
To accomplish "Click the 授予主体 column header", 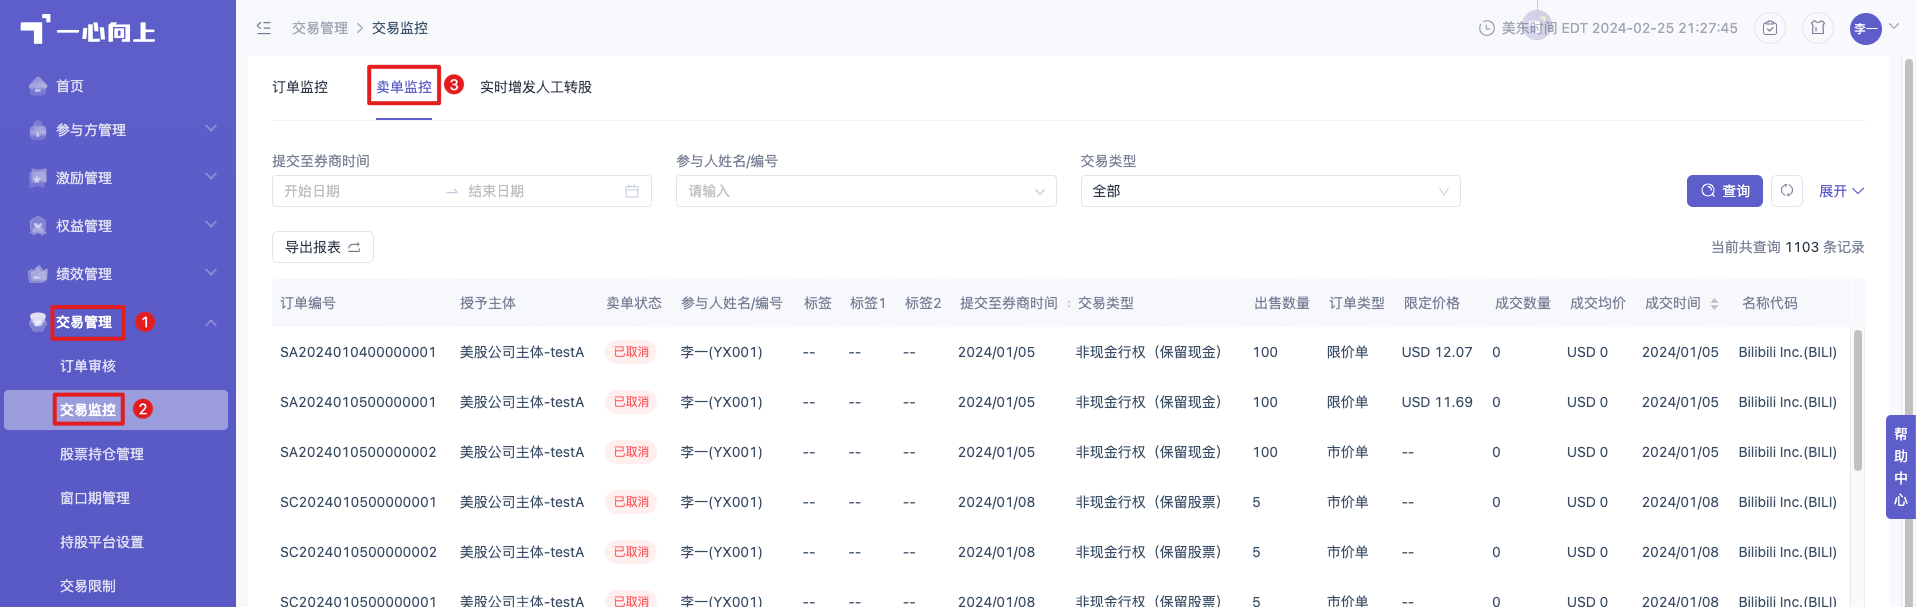I will (488, 303).
